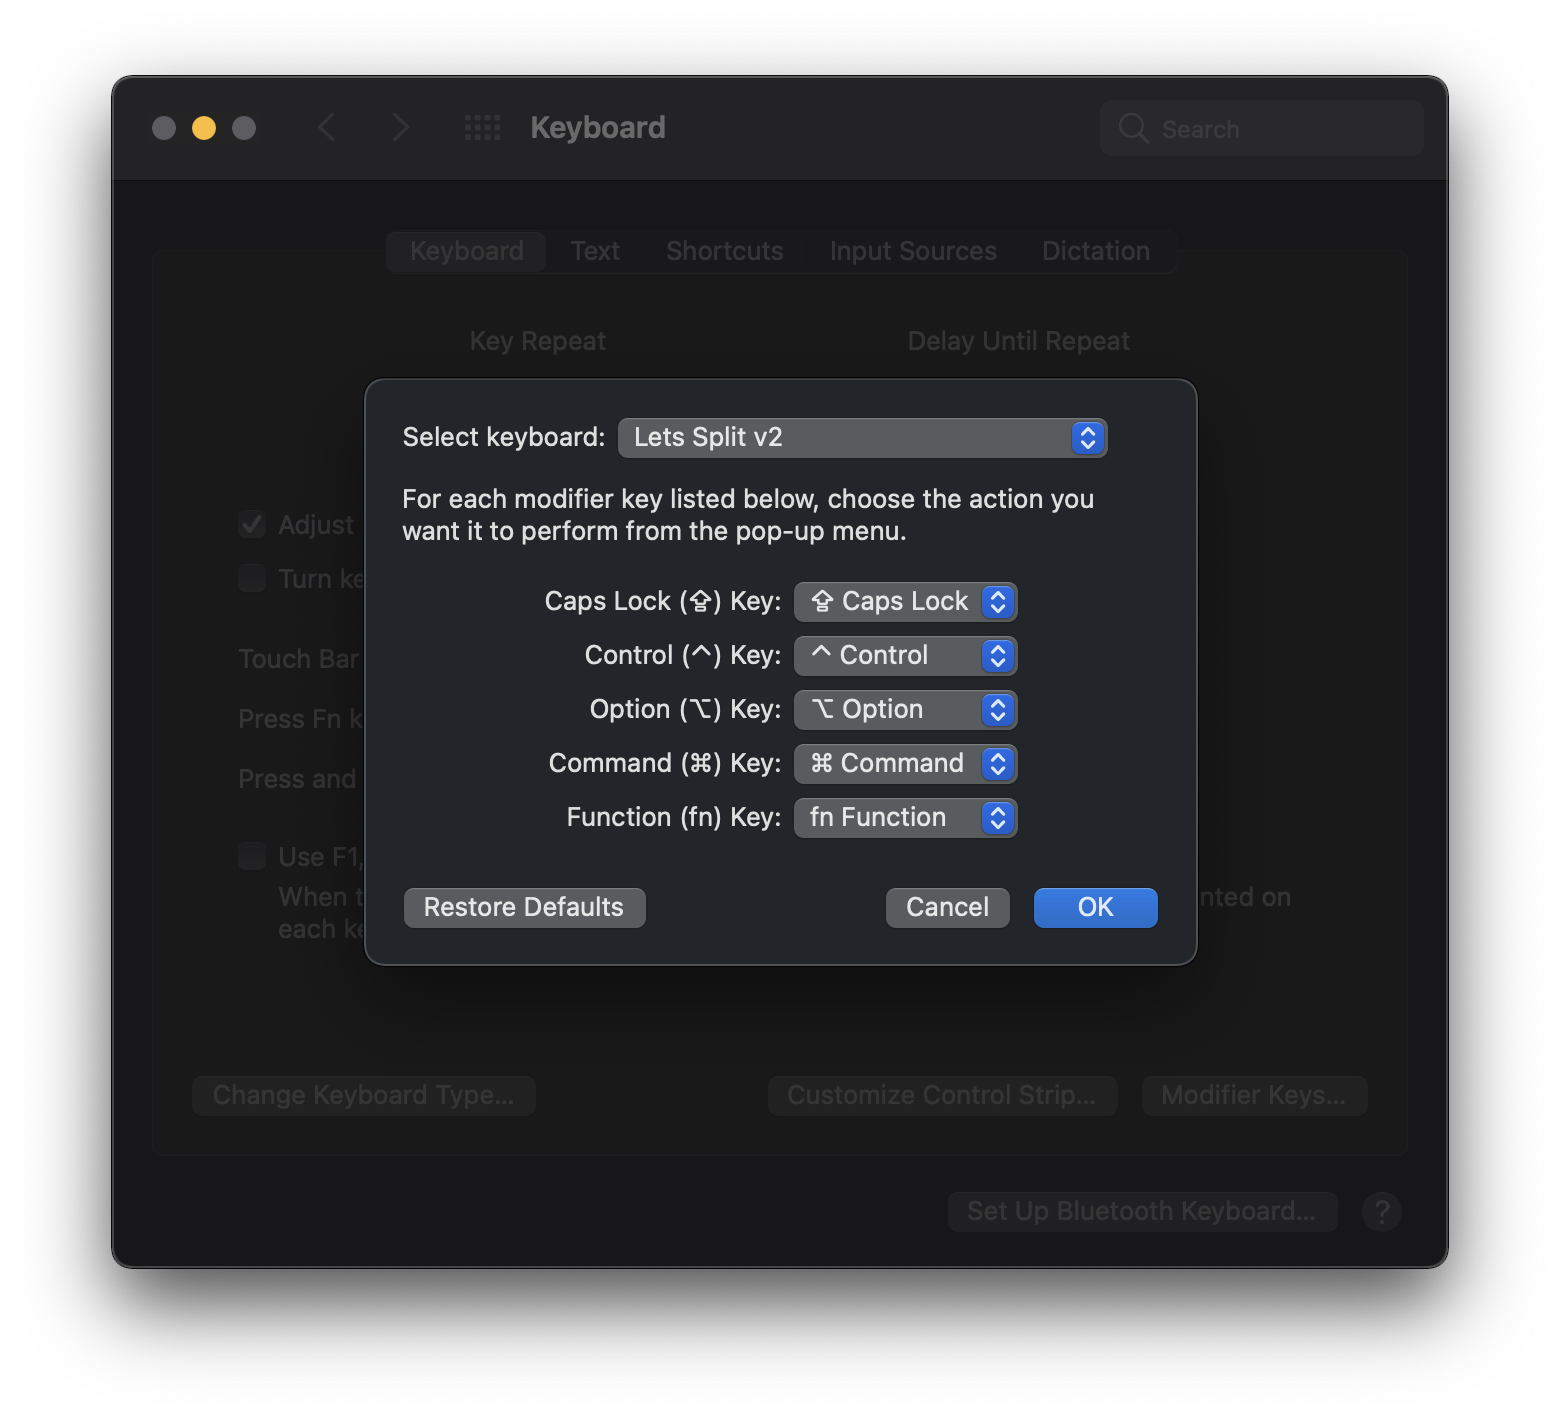Click the Modifier Keys button
1560x1416 pixels.
click(1254, 1096)
